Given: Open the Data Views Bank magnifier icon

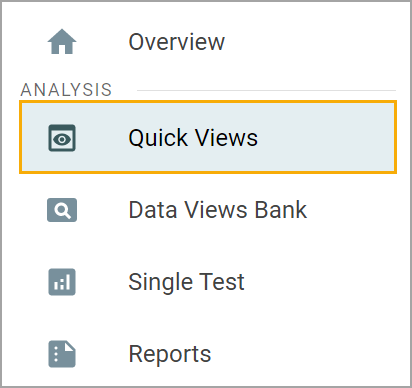Looking at the screenshot, I should click(62, 210).
